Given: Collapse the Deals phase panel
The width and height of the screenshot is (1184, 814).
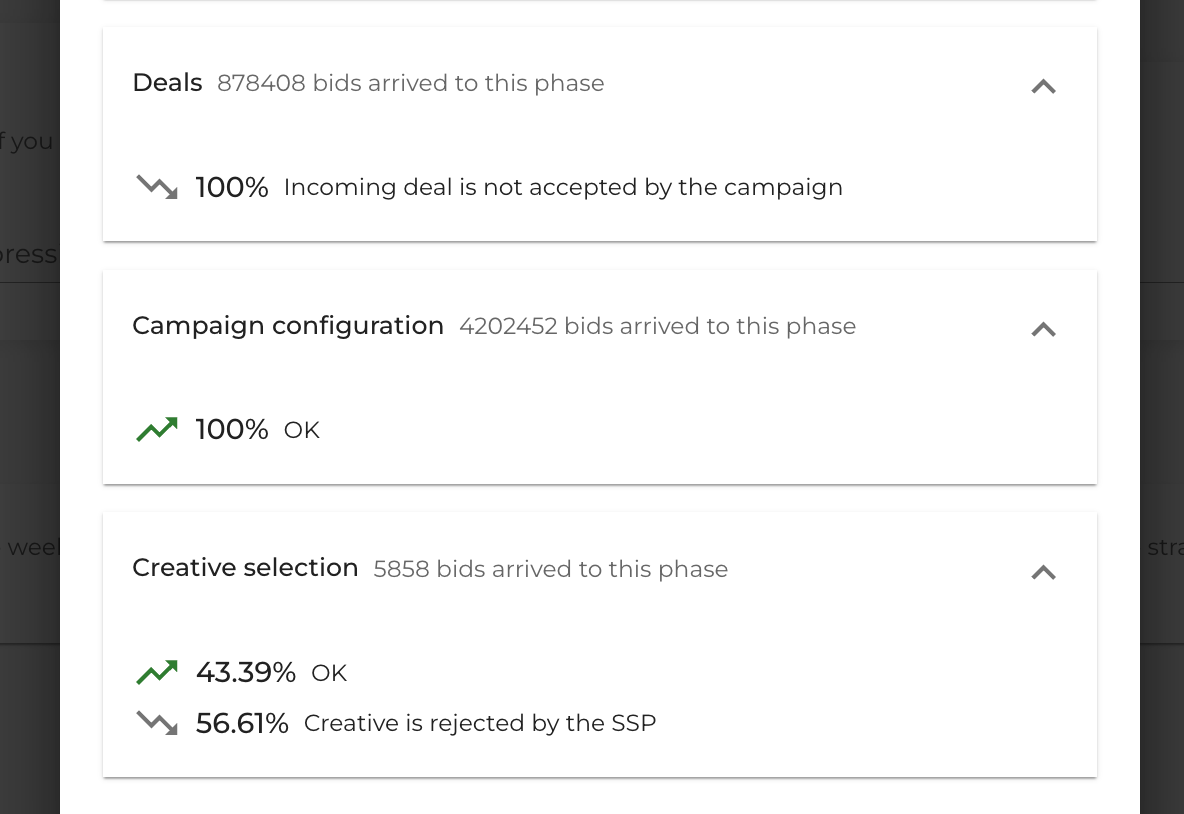Looking at the screenshot, I should coord(1043,87).
